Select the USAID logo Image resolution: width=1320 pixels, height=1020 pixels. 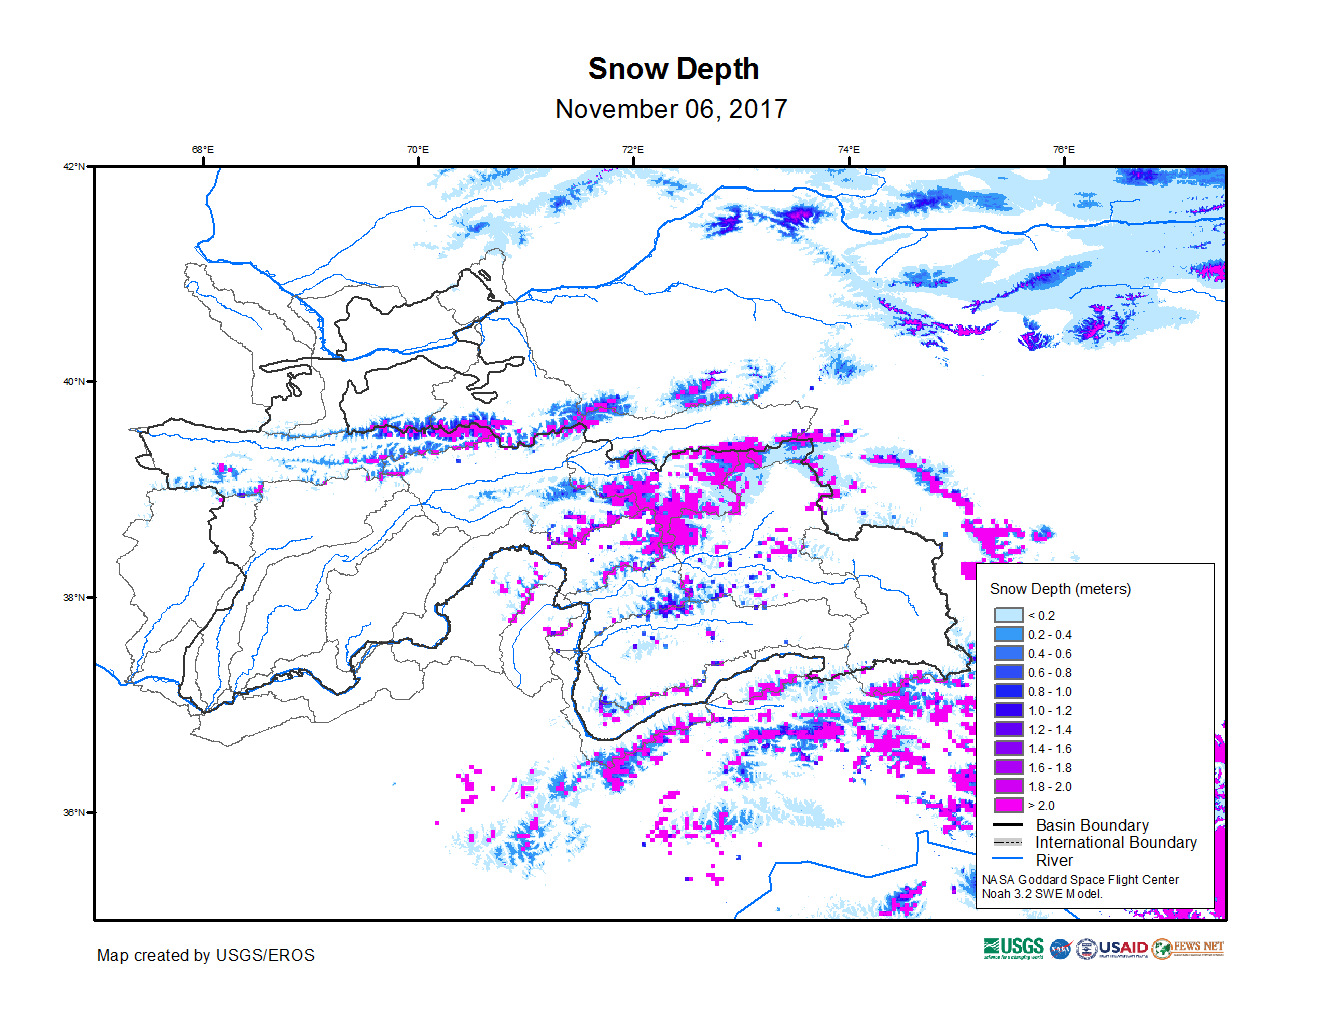(x=1112, y=948)
